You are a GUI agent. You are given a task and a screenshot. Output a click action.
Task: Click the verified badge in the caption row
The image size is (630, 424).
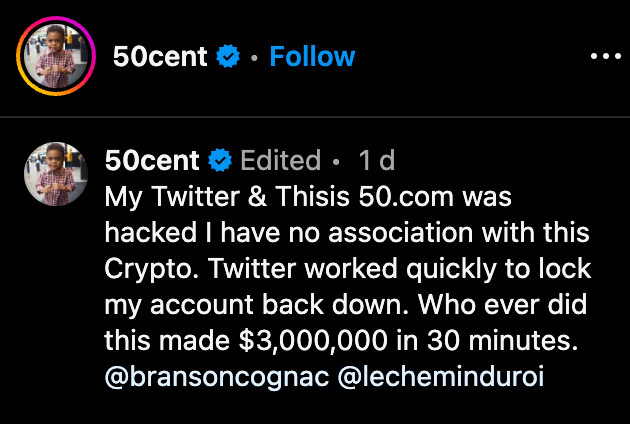point(221,160)
